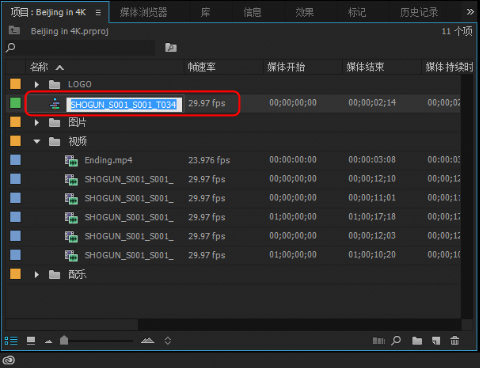Click clip icon of row ending 00;00;11;01
Image resolution: width=480 pixels, height=368 pixels.
pyautogui.click(x=71, y=199)
